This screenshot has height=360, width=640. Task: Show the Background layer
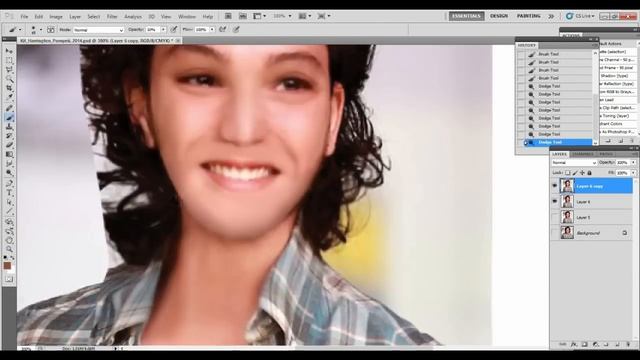(x=555, y=233)
